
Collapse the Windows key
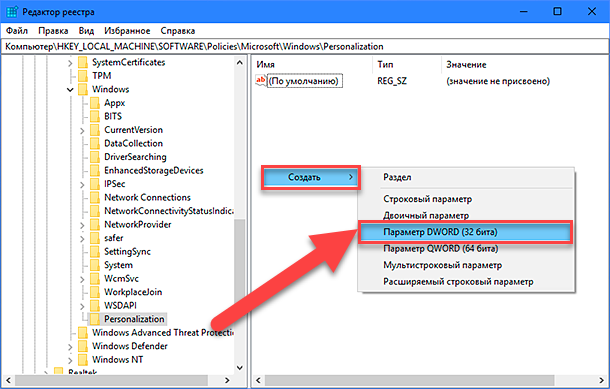point(70,90)
